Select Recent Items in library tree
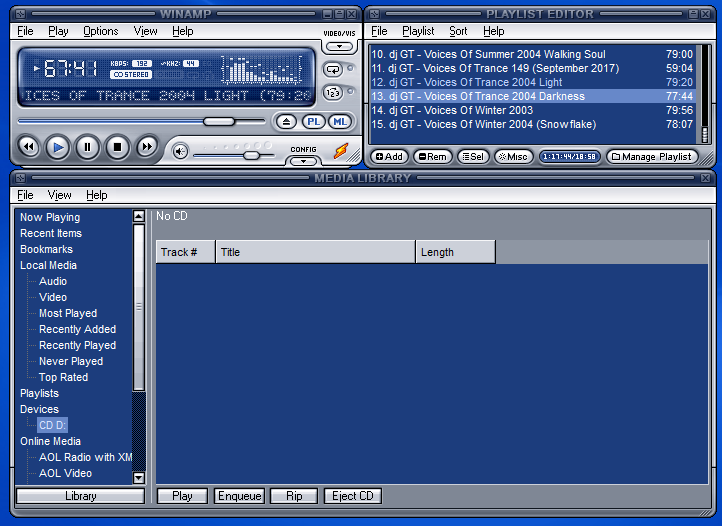Viewport: 722px width, 526px height. (51, 233)
